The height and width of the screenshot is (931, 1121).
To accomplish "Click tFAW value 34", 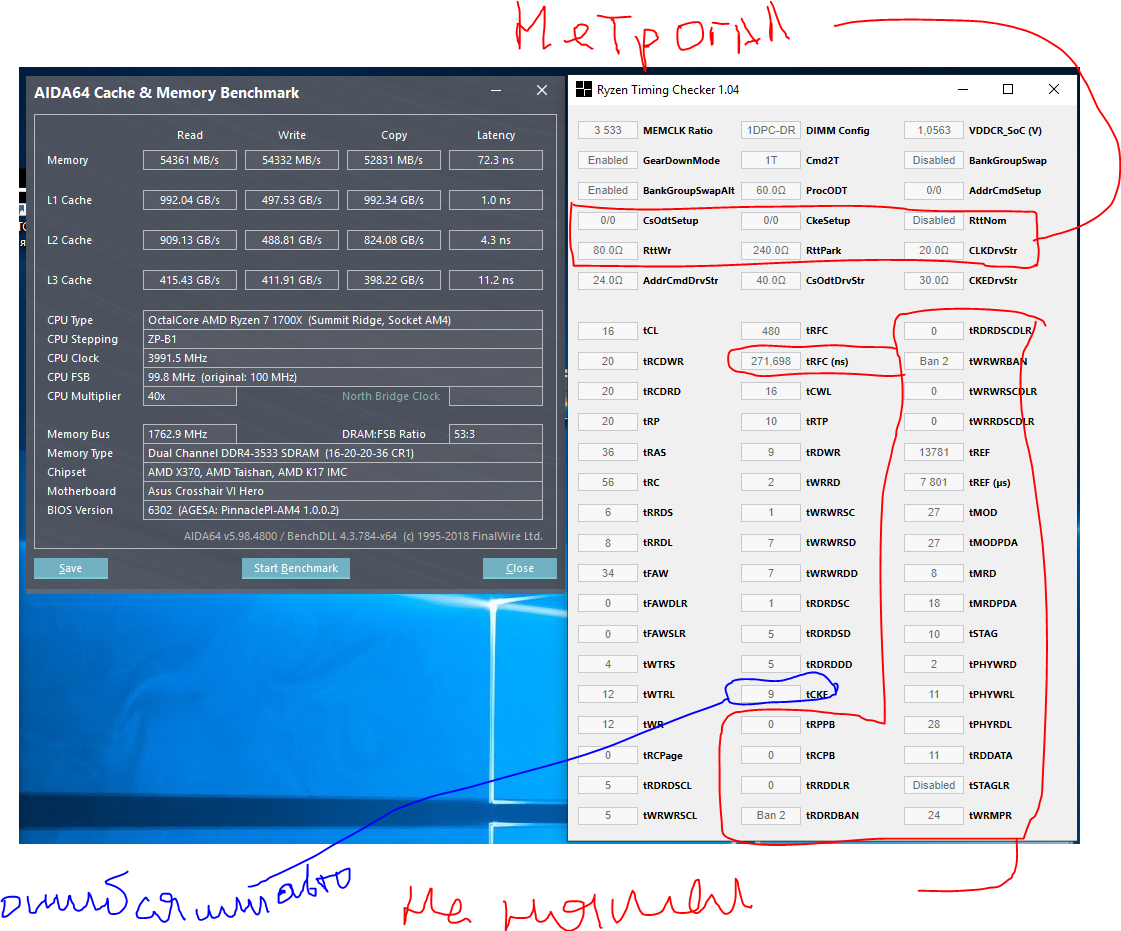I will (608, 573).
